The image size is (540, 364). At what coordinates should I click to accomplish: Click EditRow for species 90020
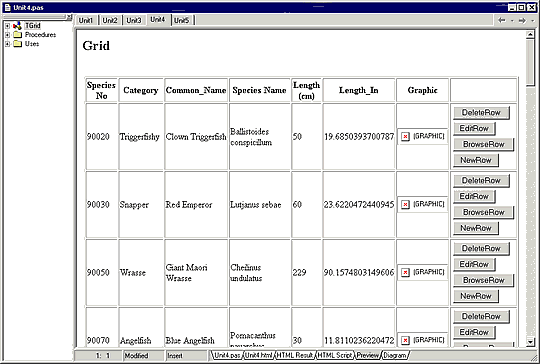(x=474, y=128)
